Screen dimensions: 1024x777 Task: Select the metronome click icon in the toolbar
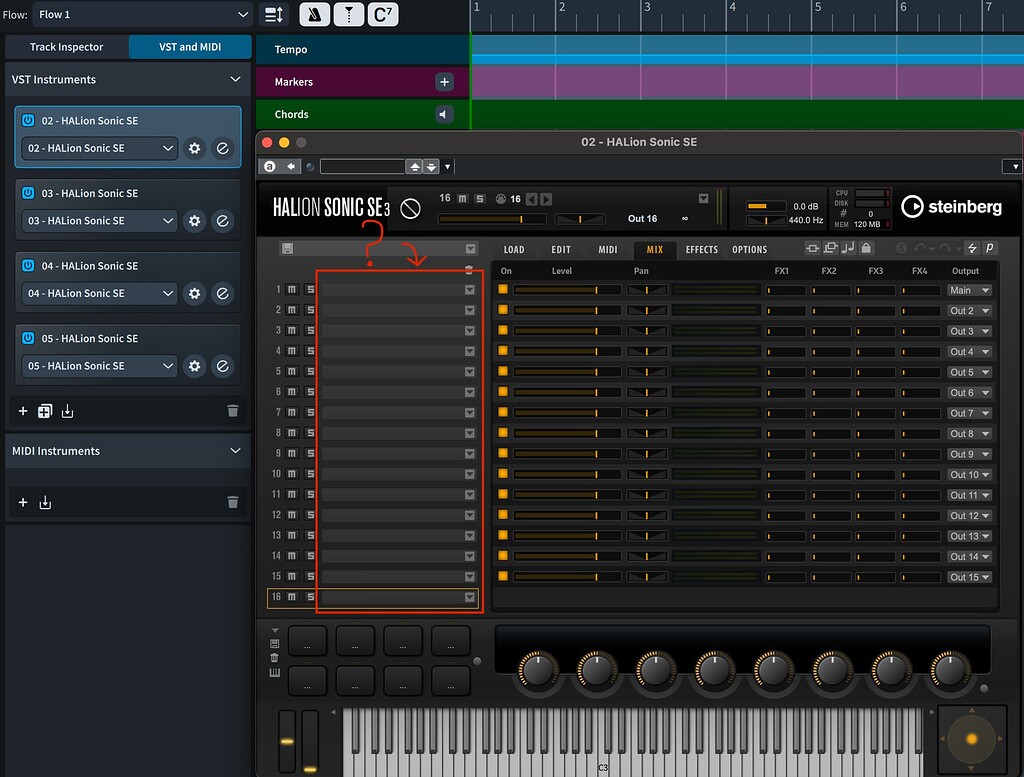click(315, 14)
